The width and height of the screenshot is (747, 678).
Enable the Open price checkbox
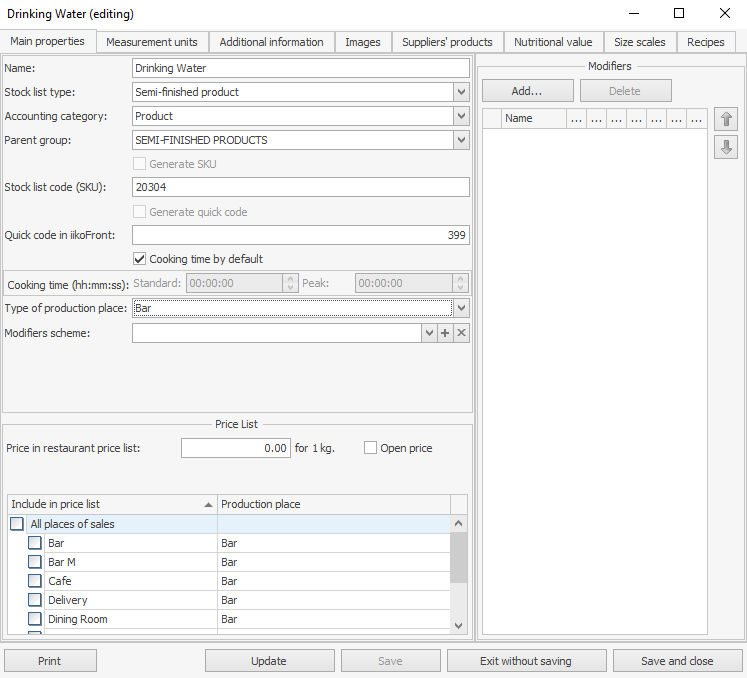coord(371,448)
